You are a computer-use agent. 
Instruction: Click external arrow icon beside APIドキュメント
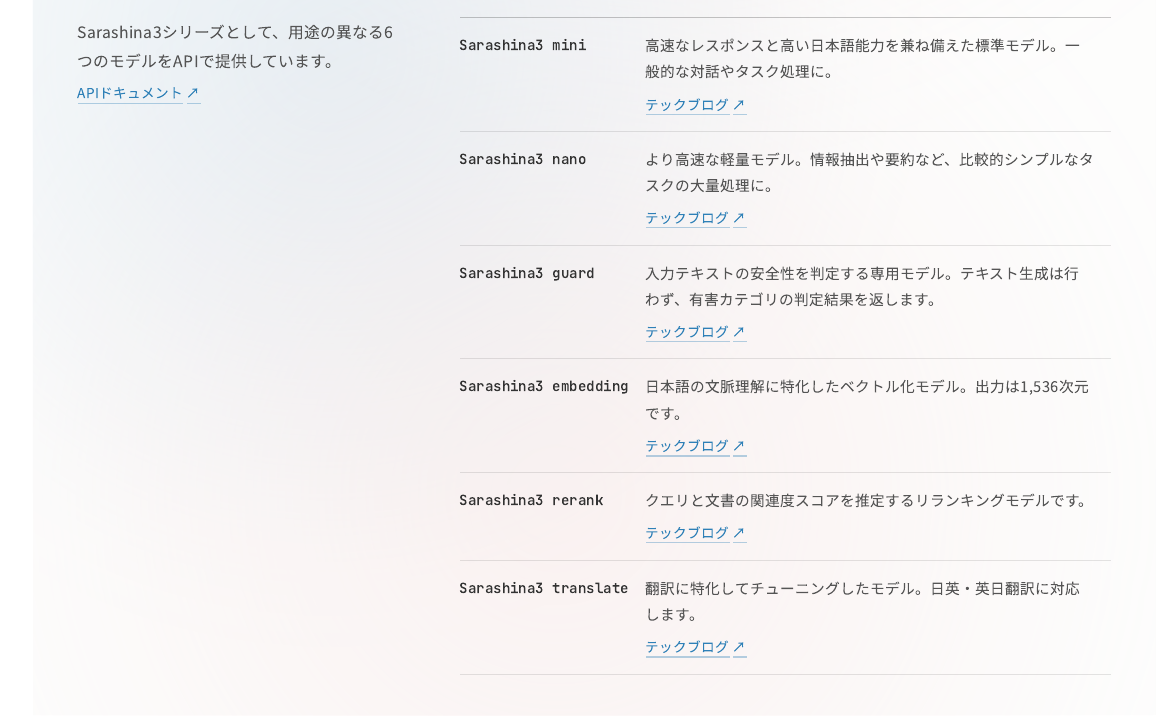[x=193, y=92]
